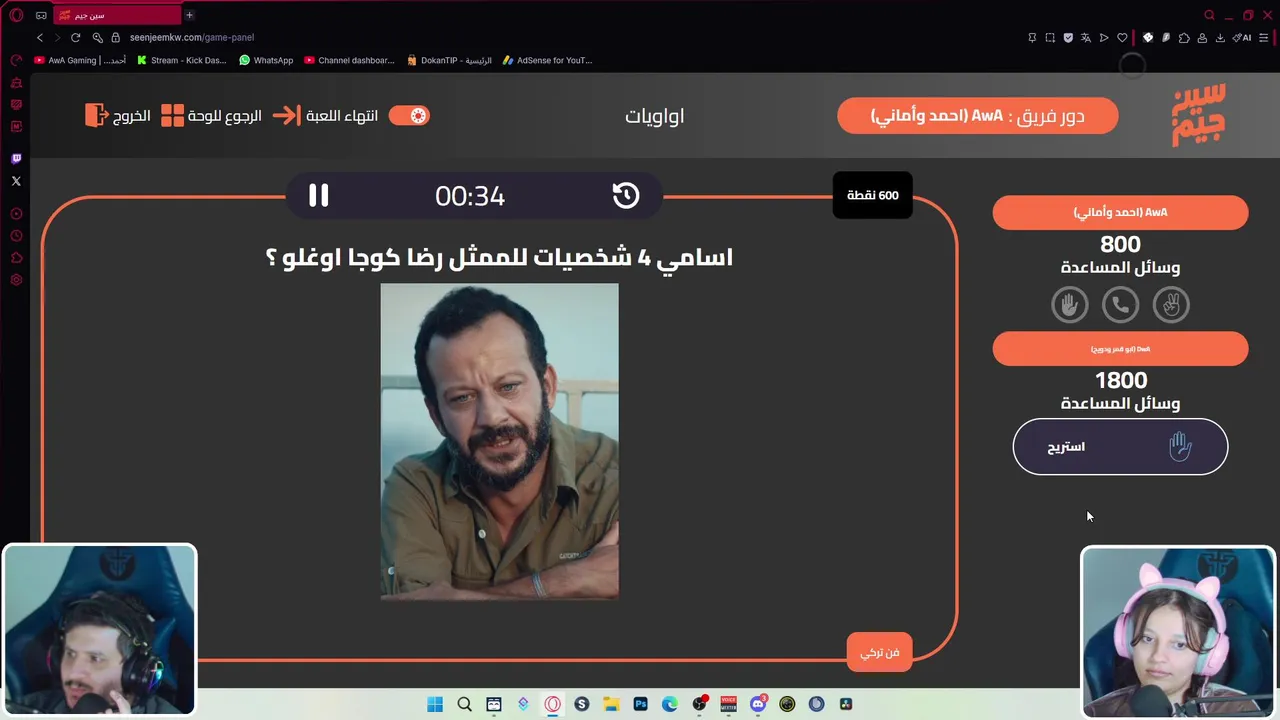Open X (Twitter) in the Opera sidebar
The width and height of the screenshot is (1280, 720).
pos(16,181)
